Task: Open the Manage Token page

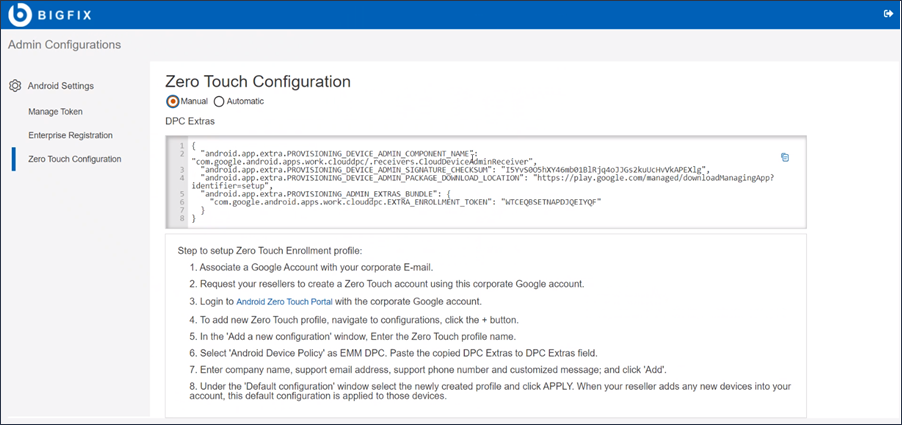Action: (55, 111)
